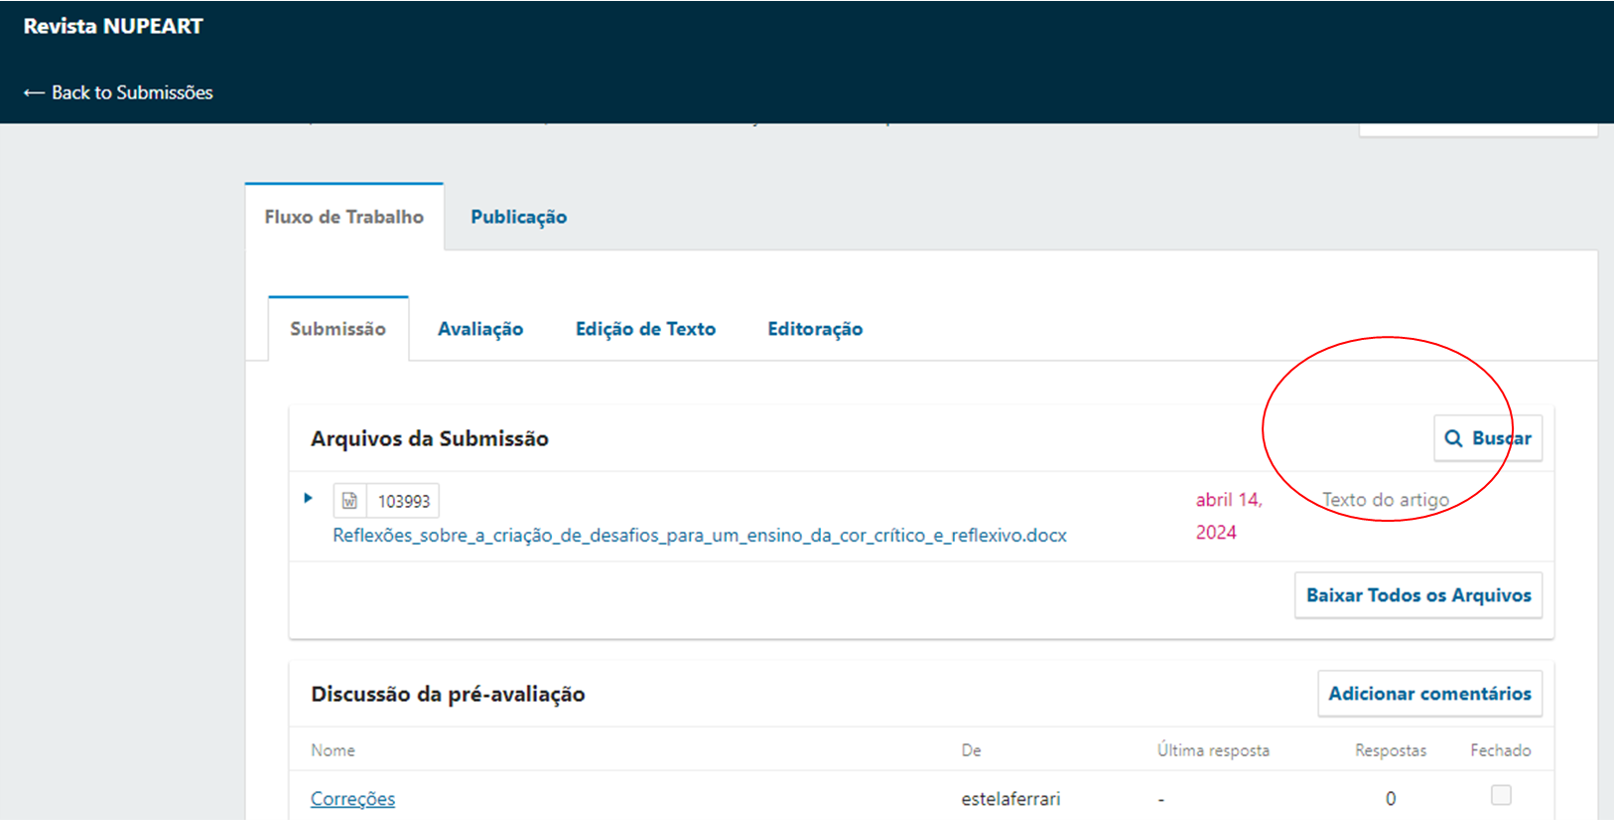1614x820 pixels.
Task: Open the Fluxo de Trabalho tab
Action: point(344,217)
